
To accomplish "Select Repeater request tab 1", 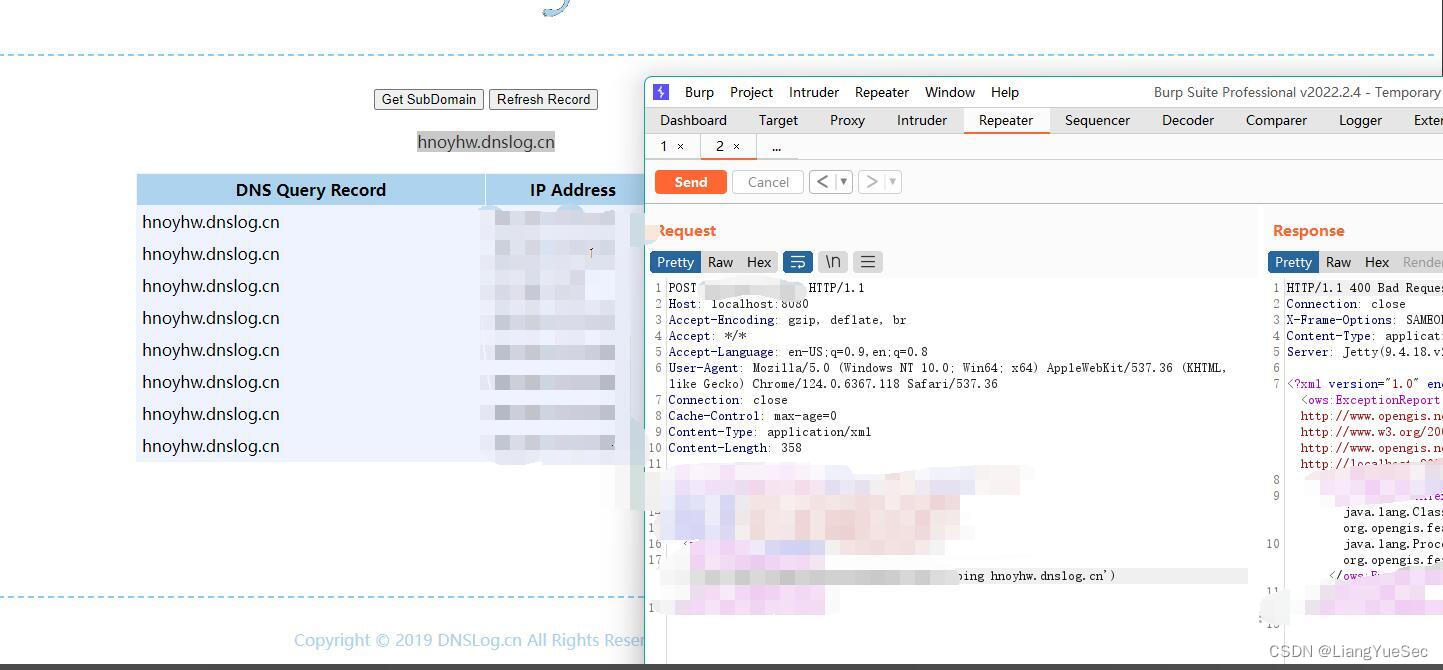I will tap(663, 146).
